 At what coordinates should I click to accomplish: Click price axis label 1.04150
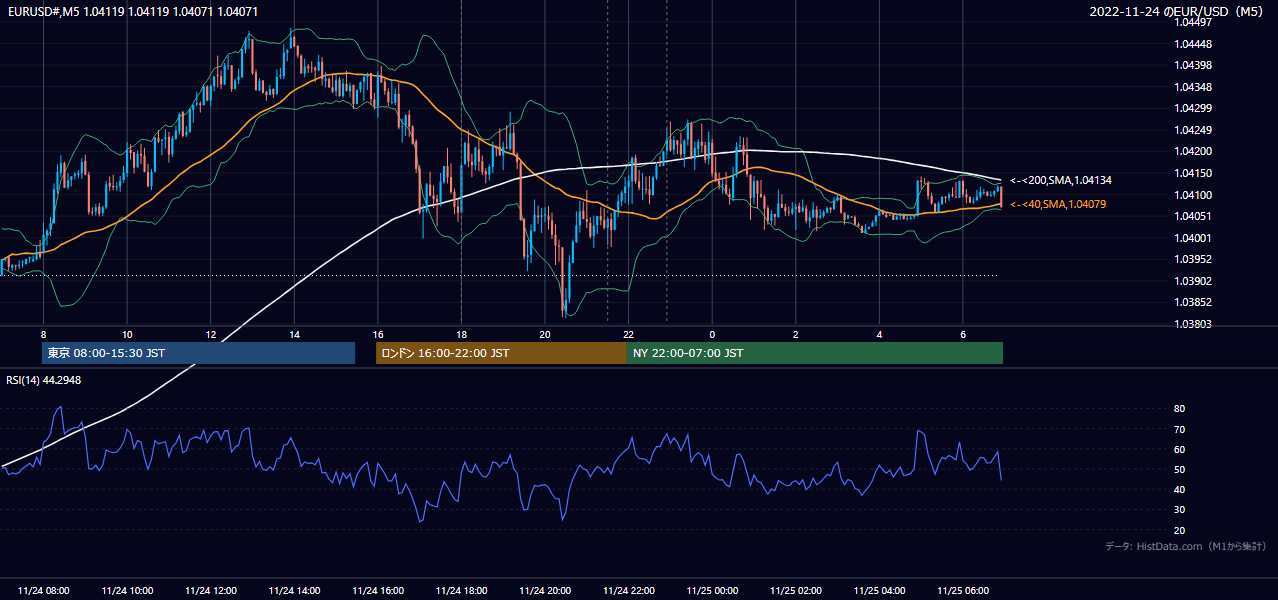(1193, 173)
